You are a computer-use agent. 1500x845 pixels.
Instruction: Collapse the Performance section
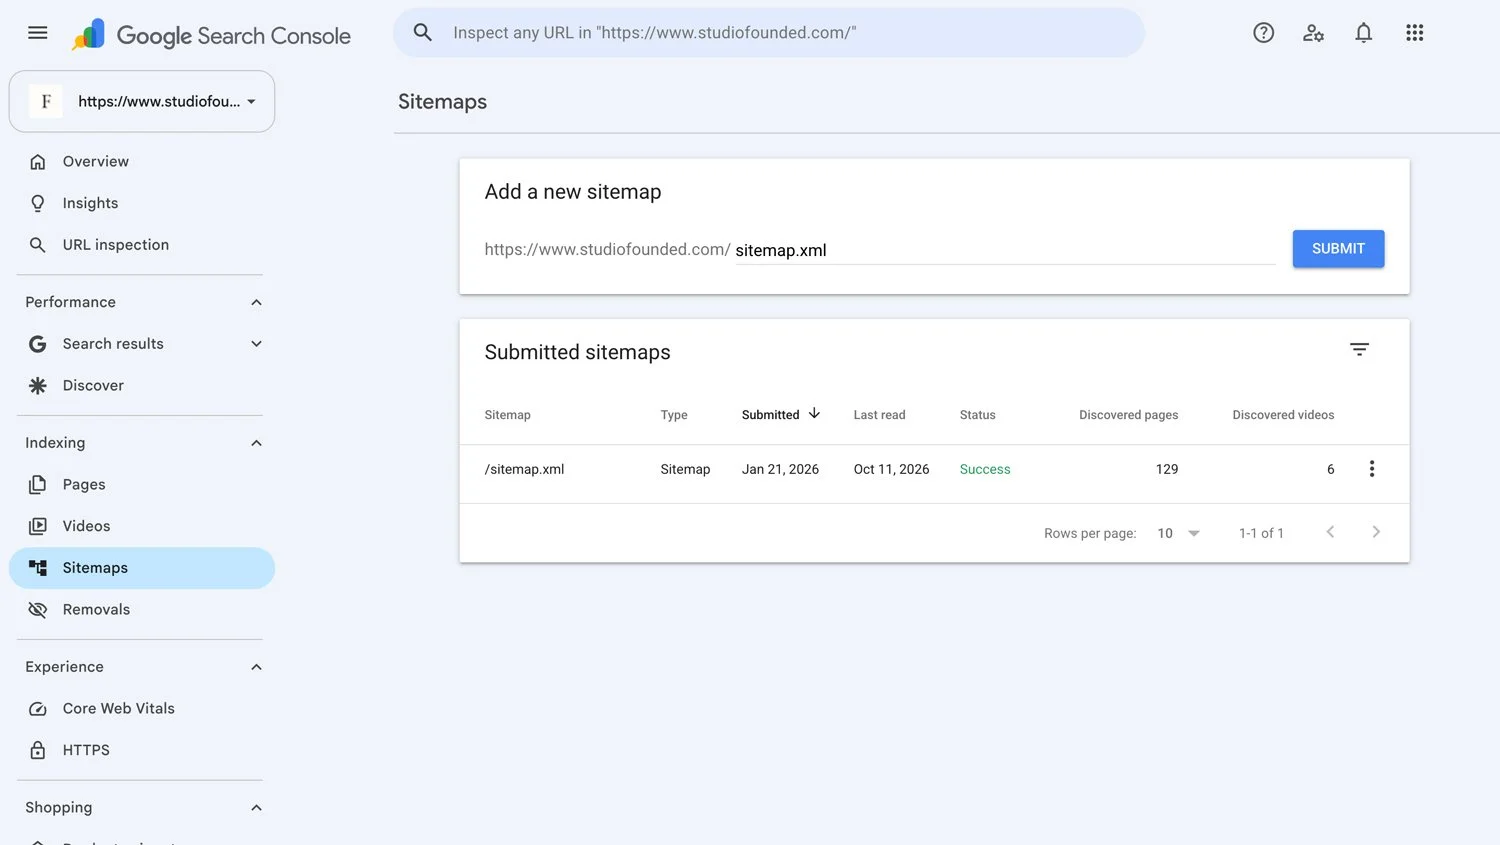(256, 302)
